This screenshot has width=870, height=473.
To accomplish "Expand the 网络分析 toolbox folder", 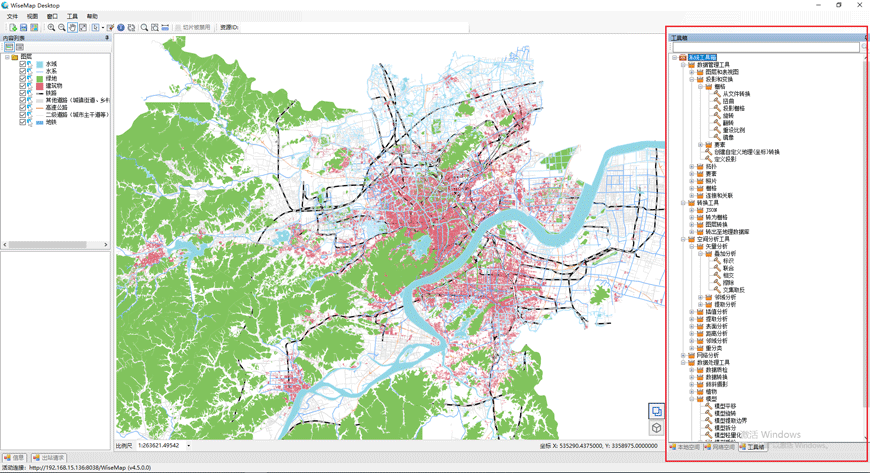I will coord(684,356).
